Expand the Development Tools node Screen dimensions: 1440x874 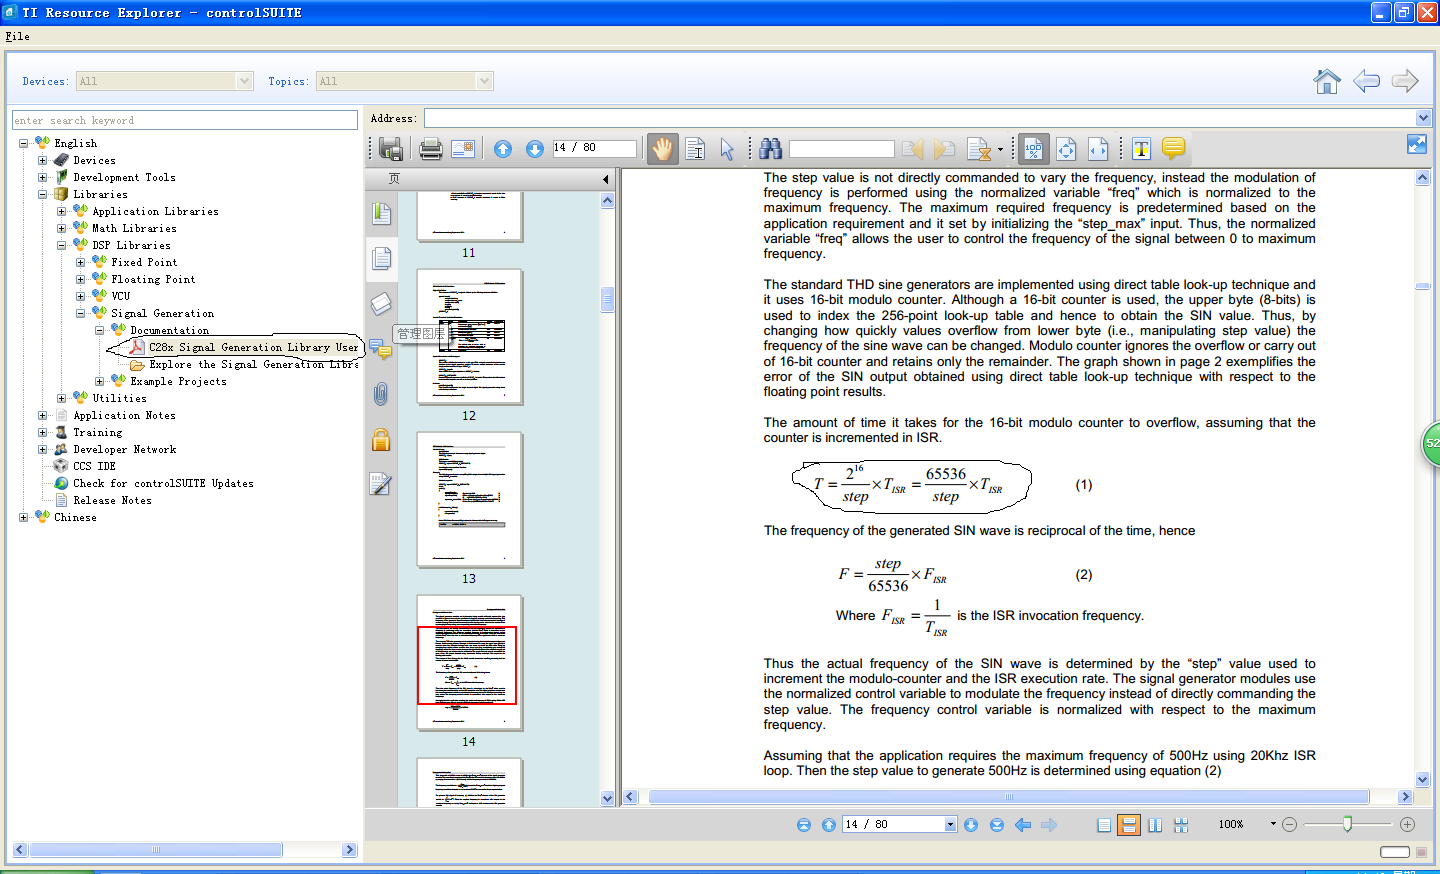[42, 177]
